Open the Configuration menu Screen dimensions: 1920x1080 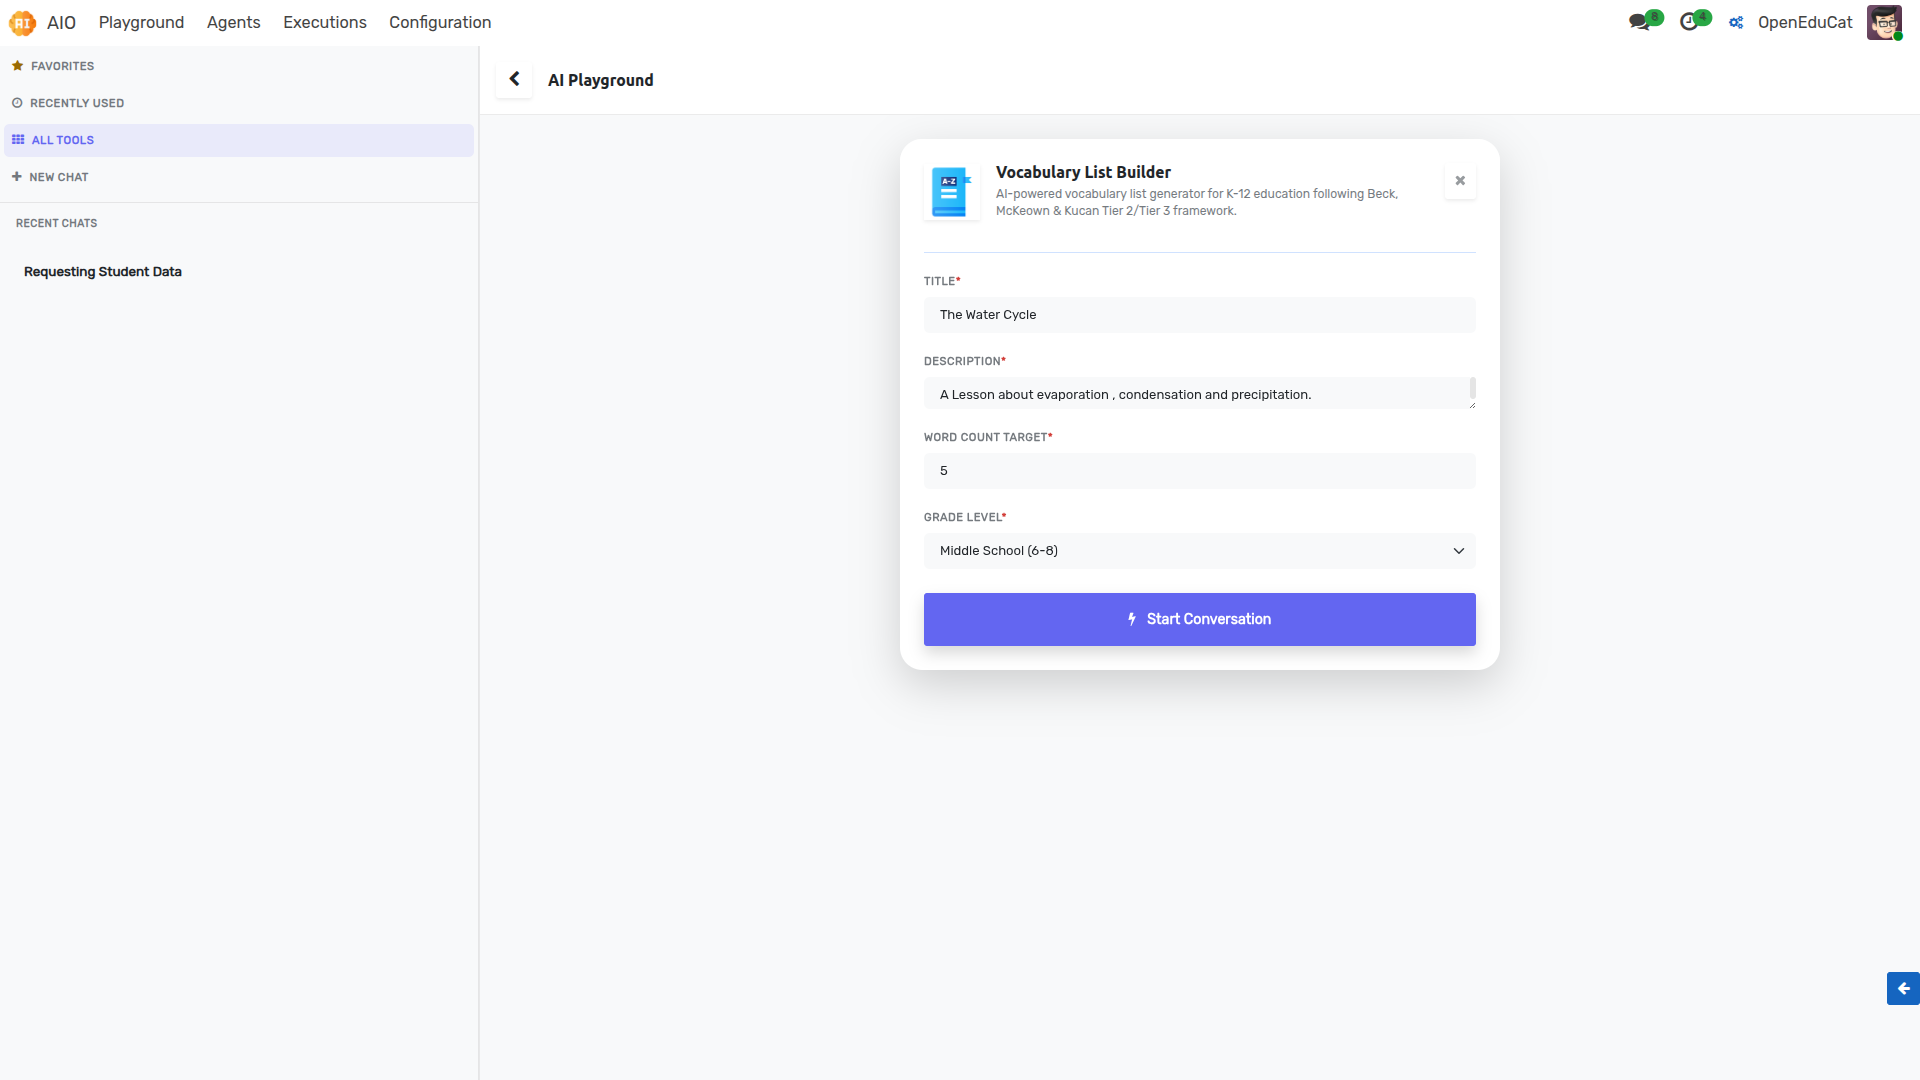click(x=440, y=22)
